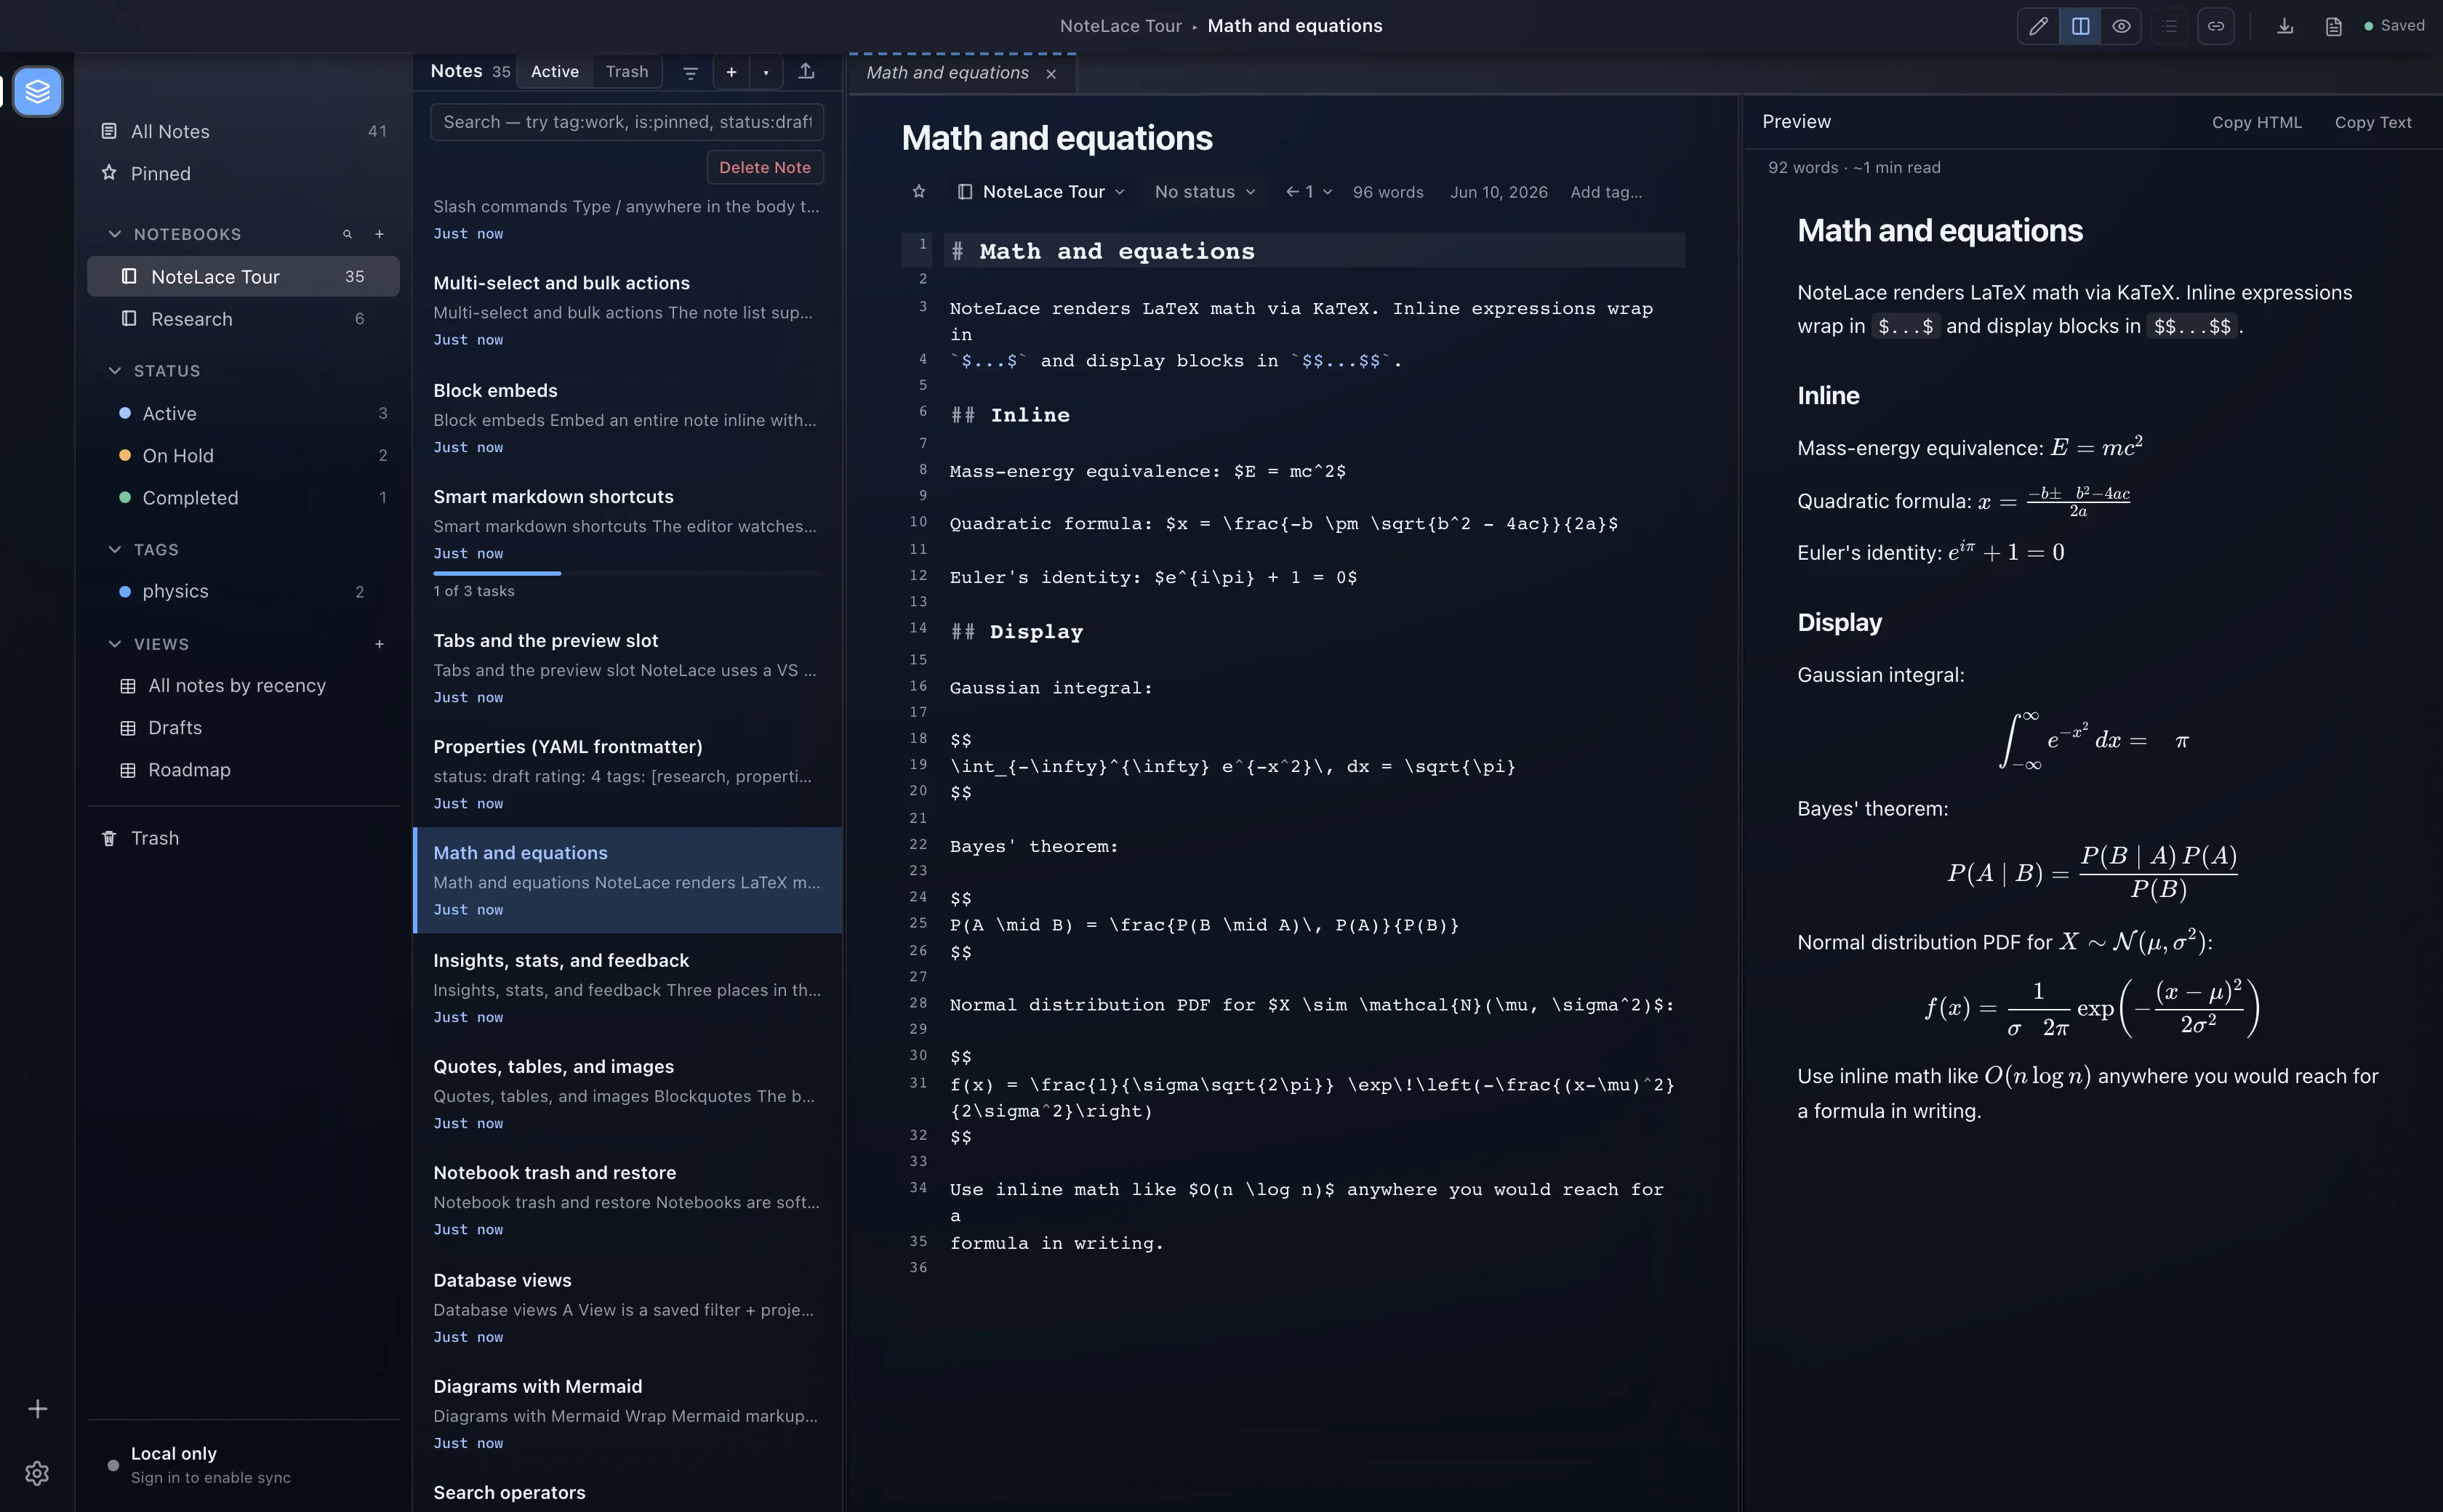The image size is (2443, 1512).
Task: Click Copy HTML in preview
Action: pyautogui.click(x=2256, y=122)
